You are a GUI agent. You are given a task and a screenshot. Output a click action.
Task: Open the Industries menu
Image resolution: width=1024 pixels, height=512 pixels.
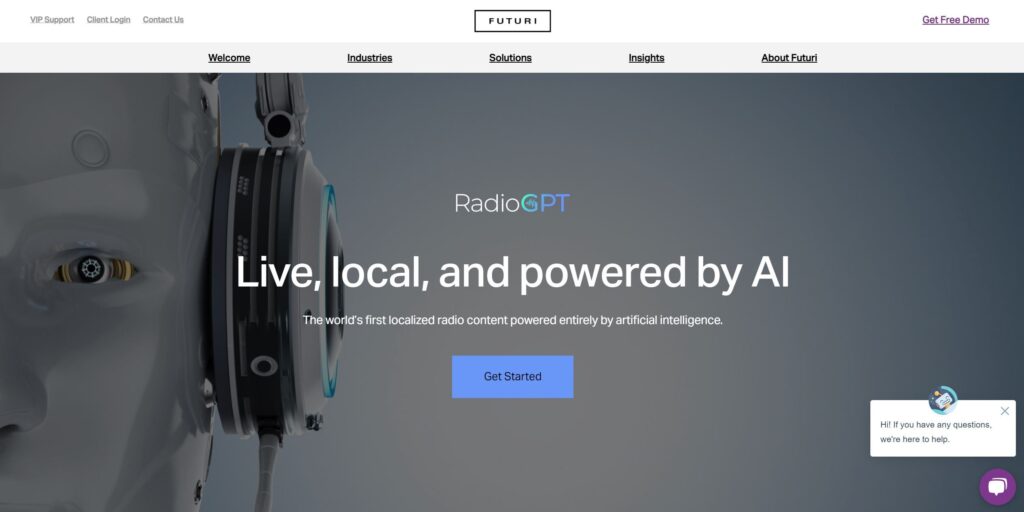(370, 57)
